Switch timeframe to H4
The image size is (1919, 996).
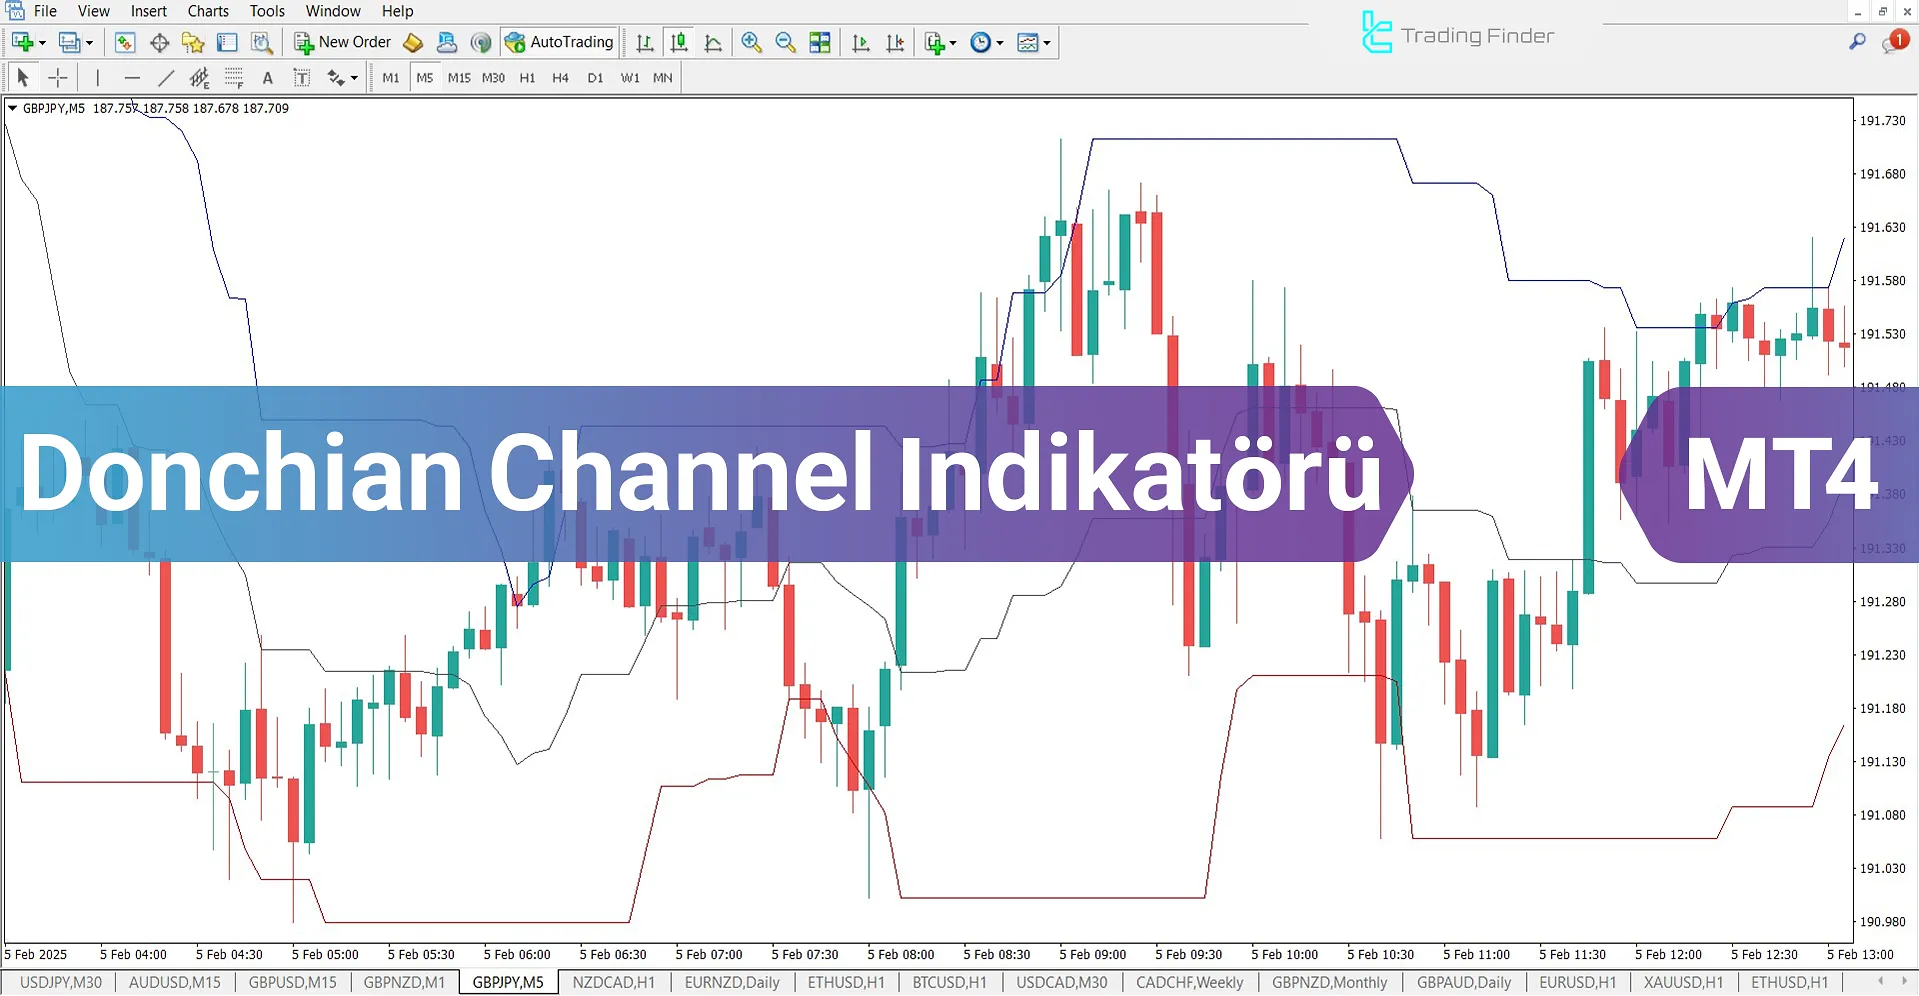coord(560,77)
